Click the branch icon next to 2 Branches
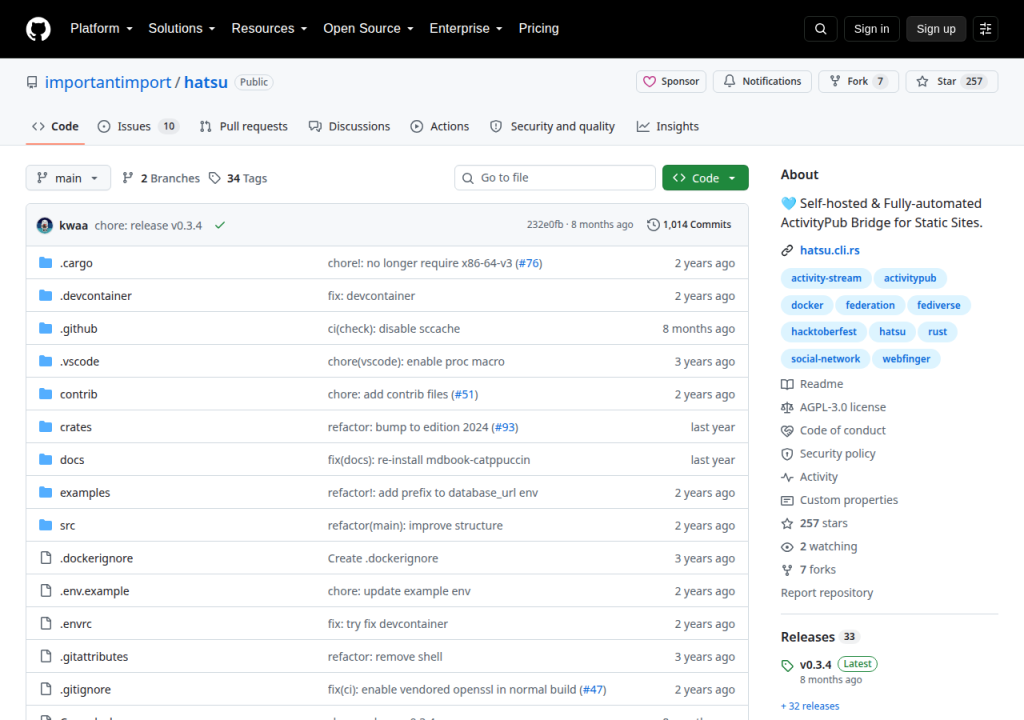Screen dimensions: 1024x720 (x=128, y=178)
